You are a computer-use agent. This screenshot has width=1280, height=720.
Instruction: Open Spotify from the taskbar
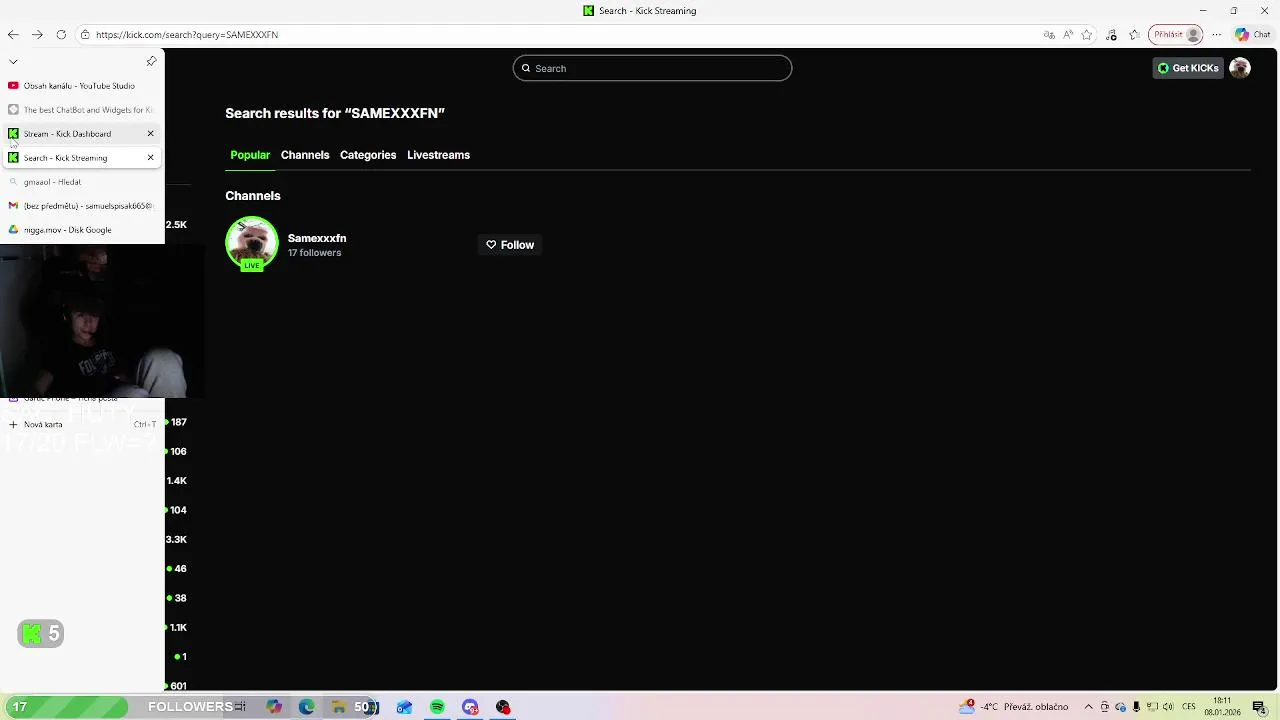(x=437, y=707)
